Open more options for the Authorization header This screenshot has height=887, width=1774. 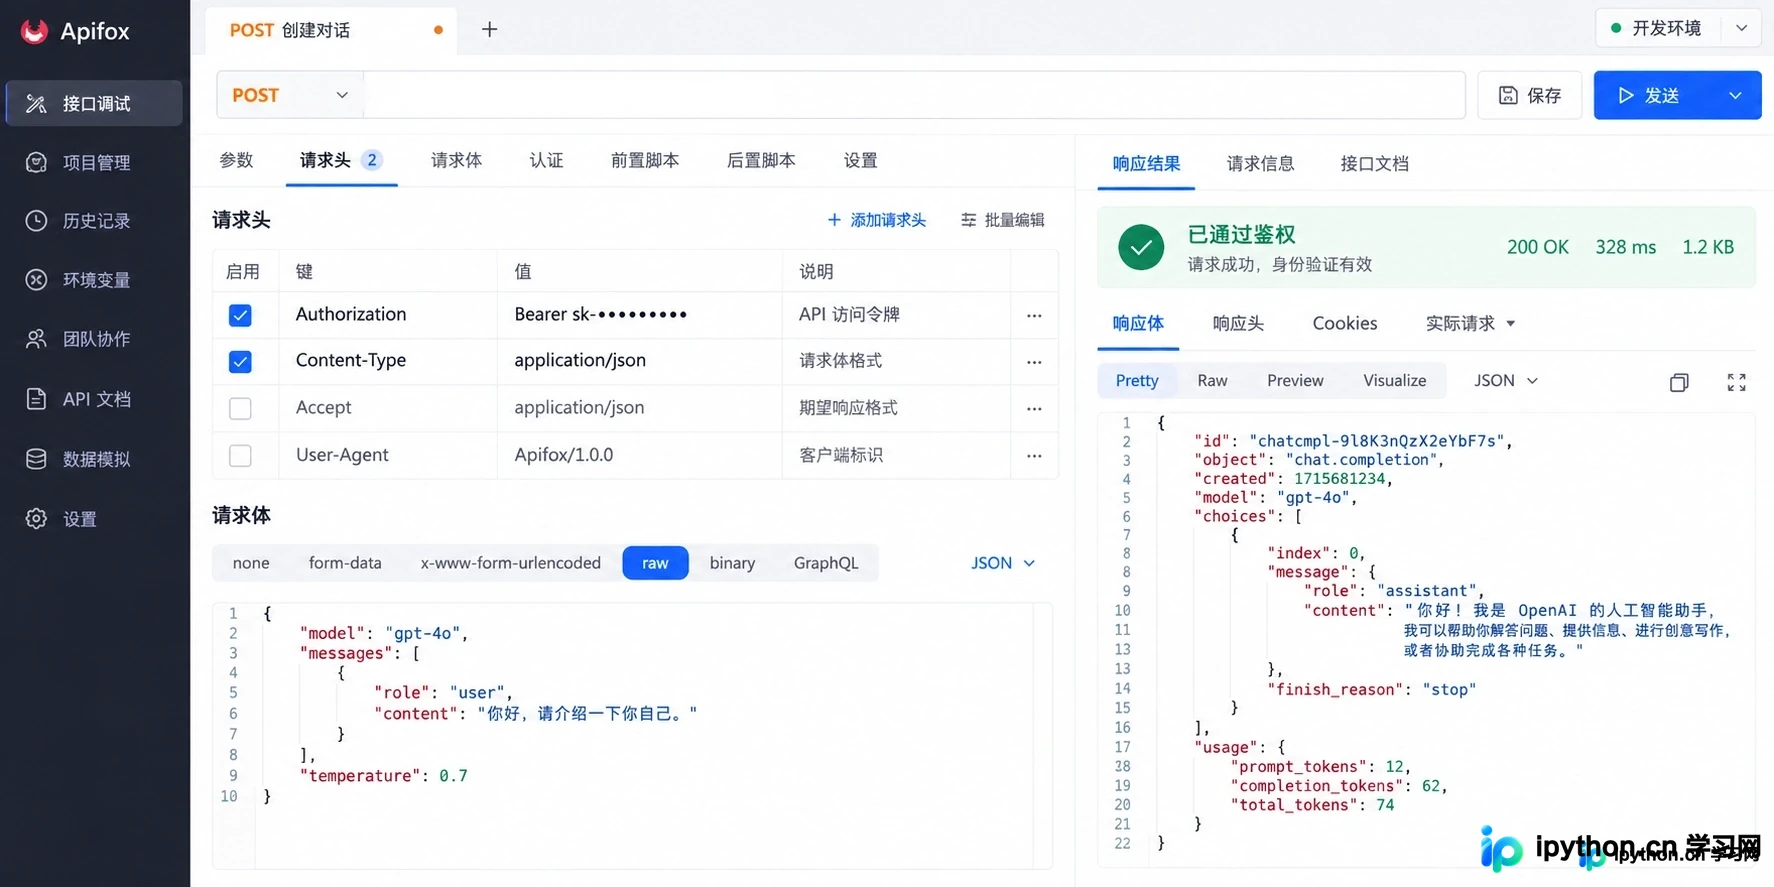tap(1034, 315)
